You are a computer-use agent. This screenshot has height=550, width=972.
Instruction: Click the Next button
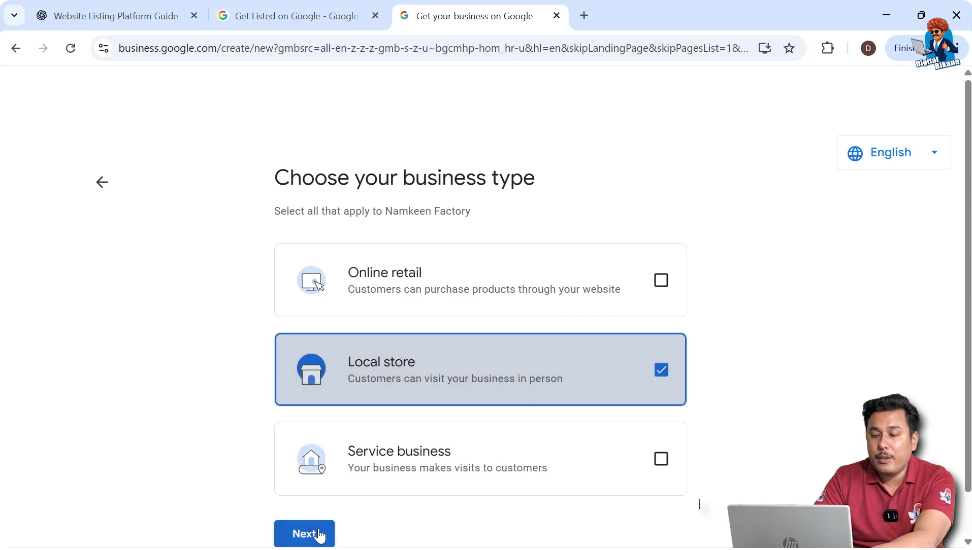pyautogui.click(x=304, y=533)
